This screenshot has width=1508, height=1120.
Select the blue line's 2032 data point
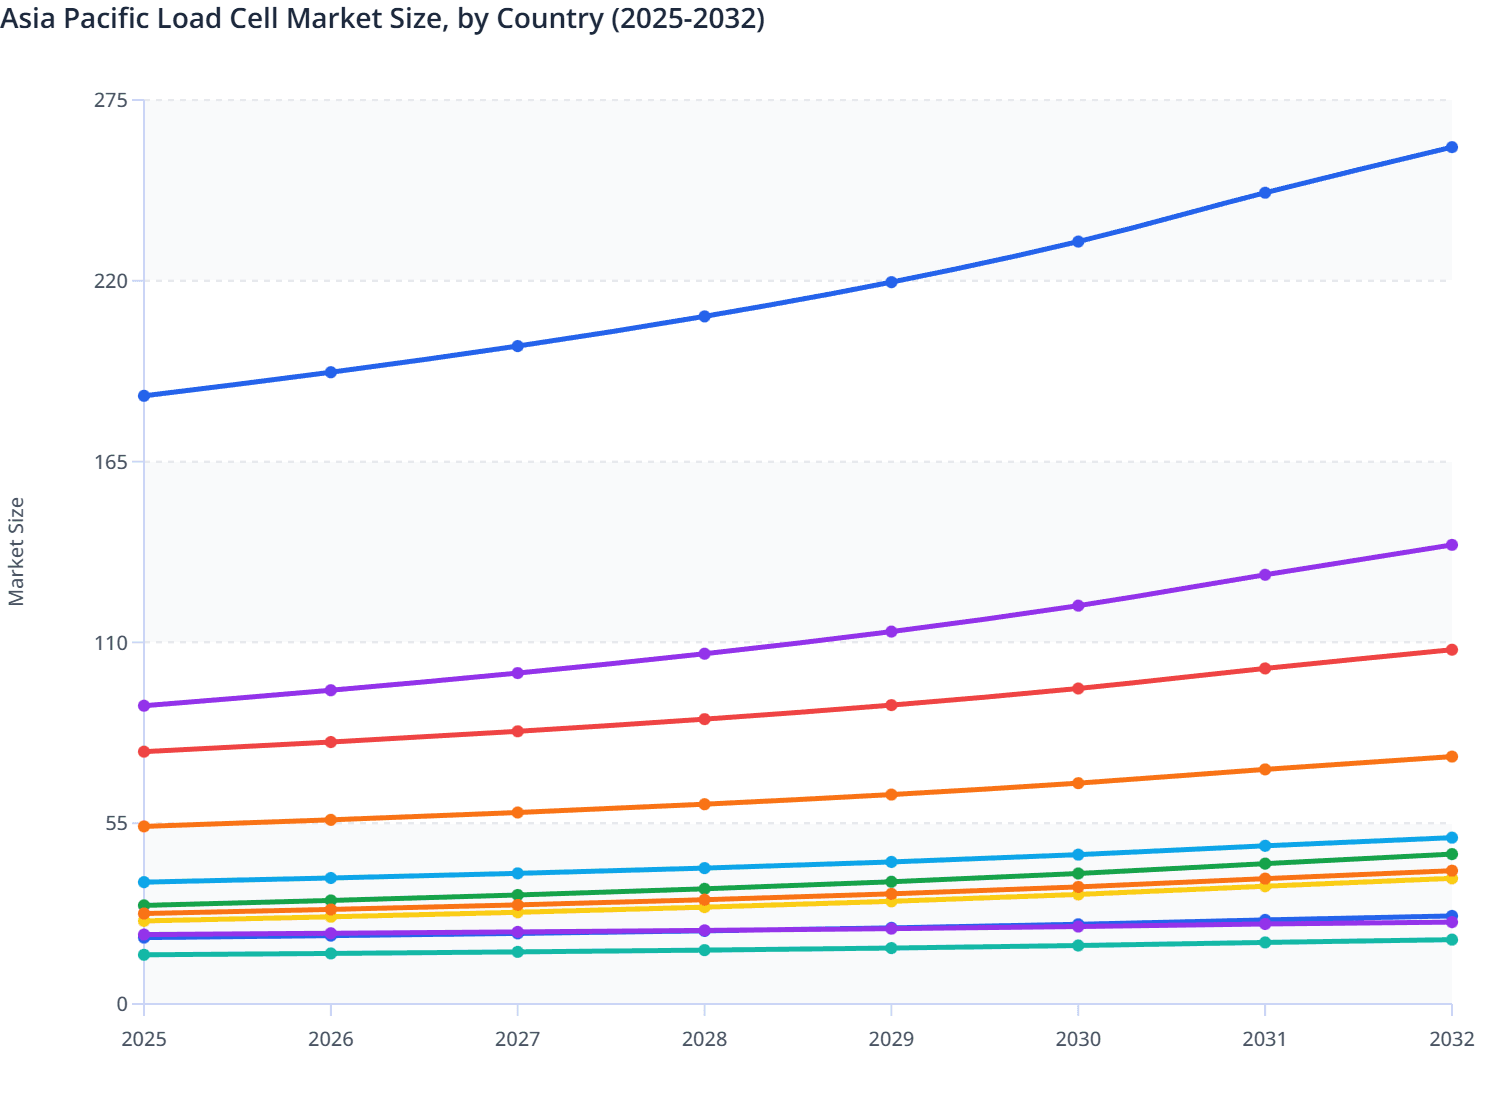click(x=1450, y=147)
